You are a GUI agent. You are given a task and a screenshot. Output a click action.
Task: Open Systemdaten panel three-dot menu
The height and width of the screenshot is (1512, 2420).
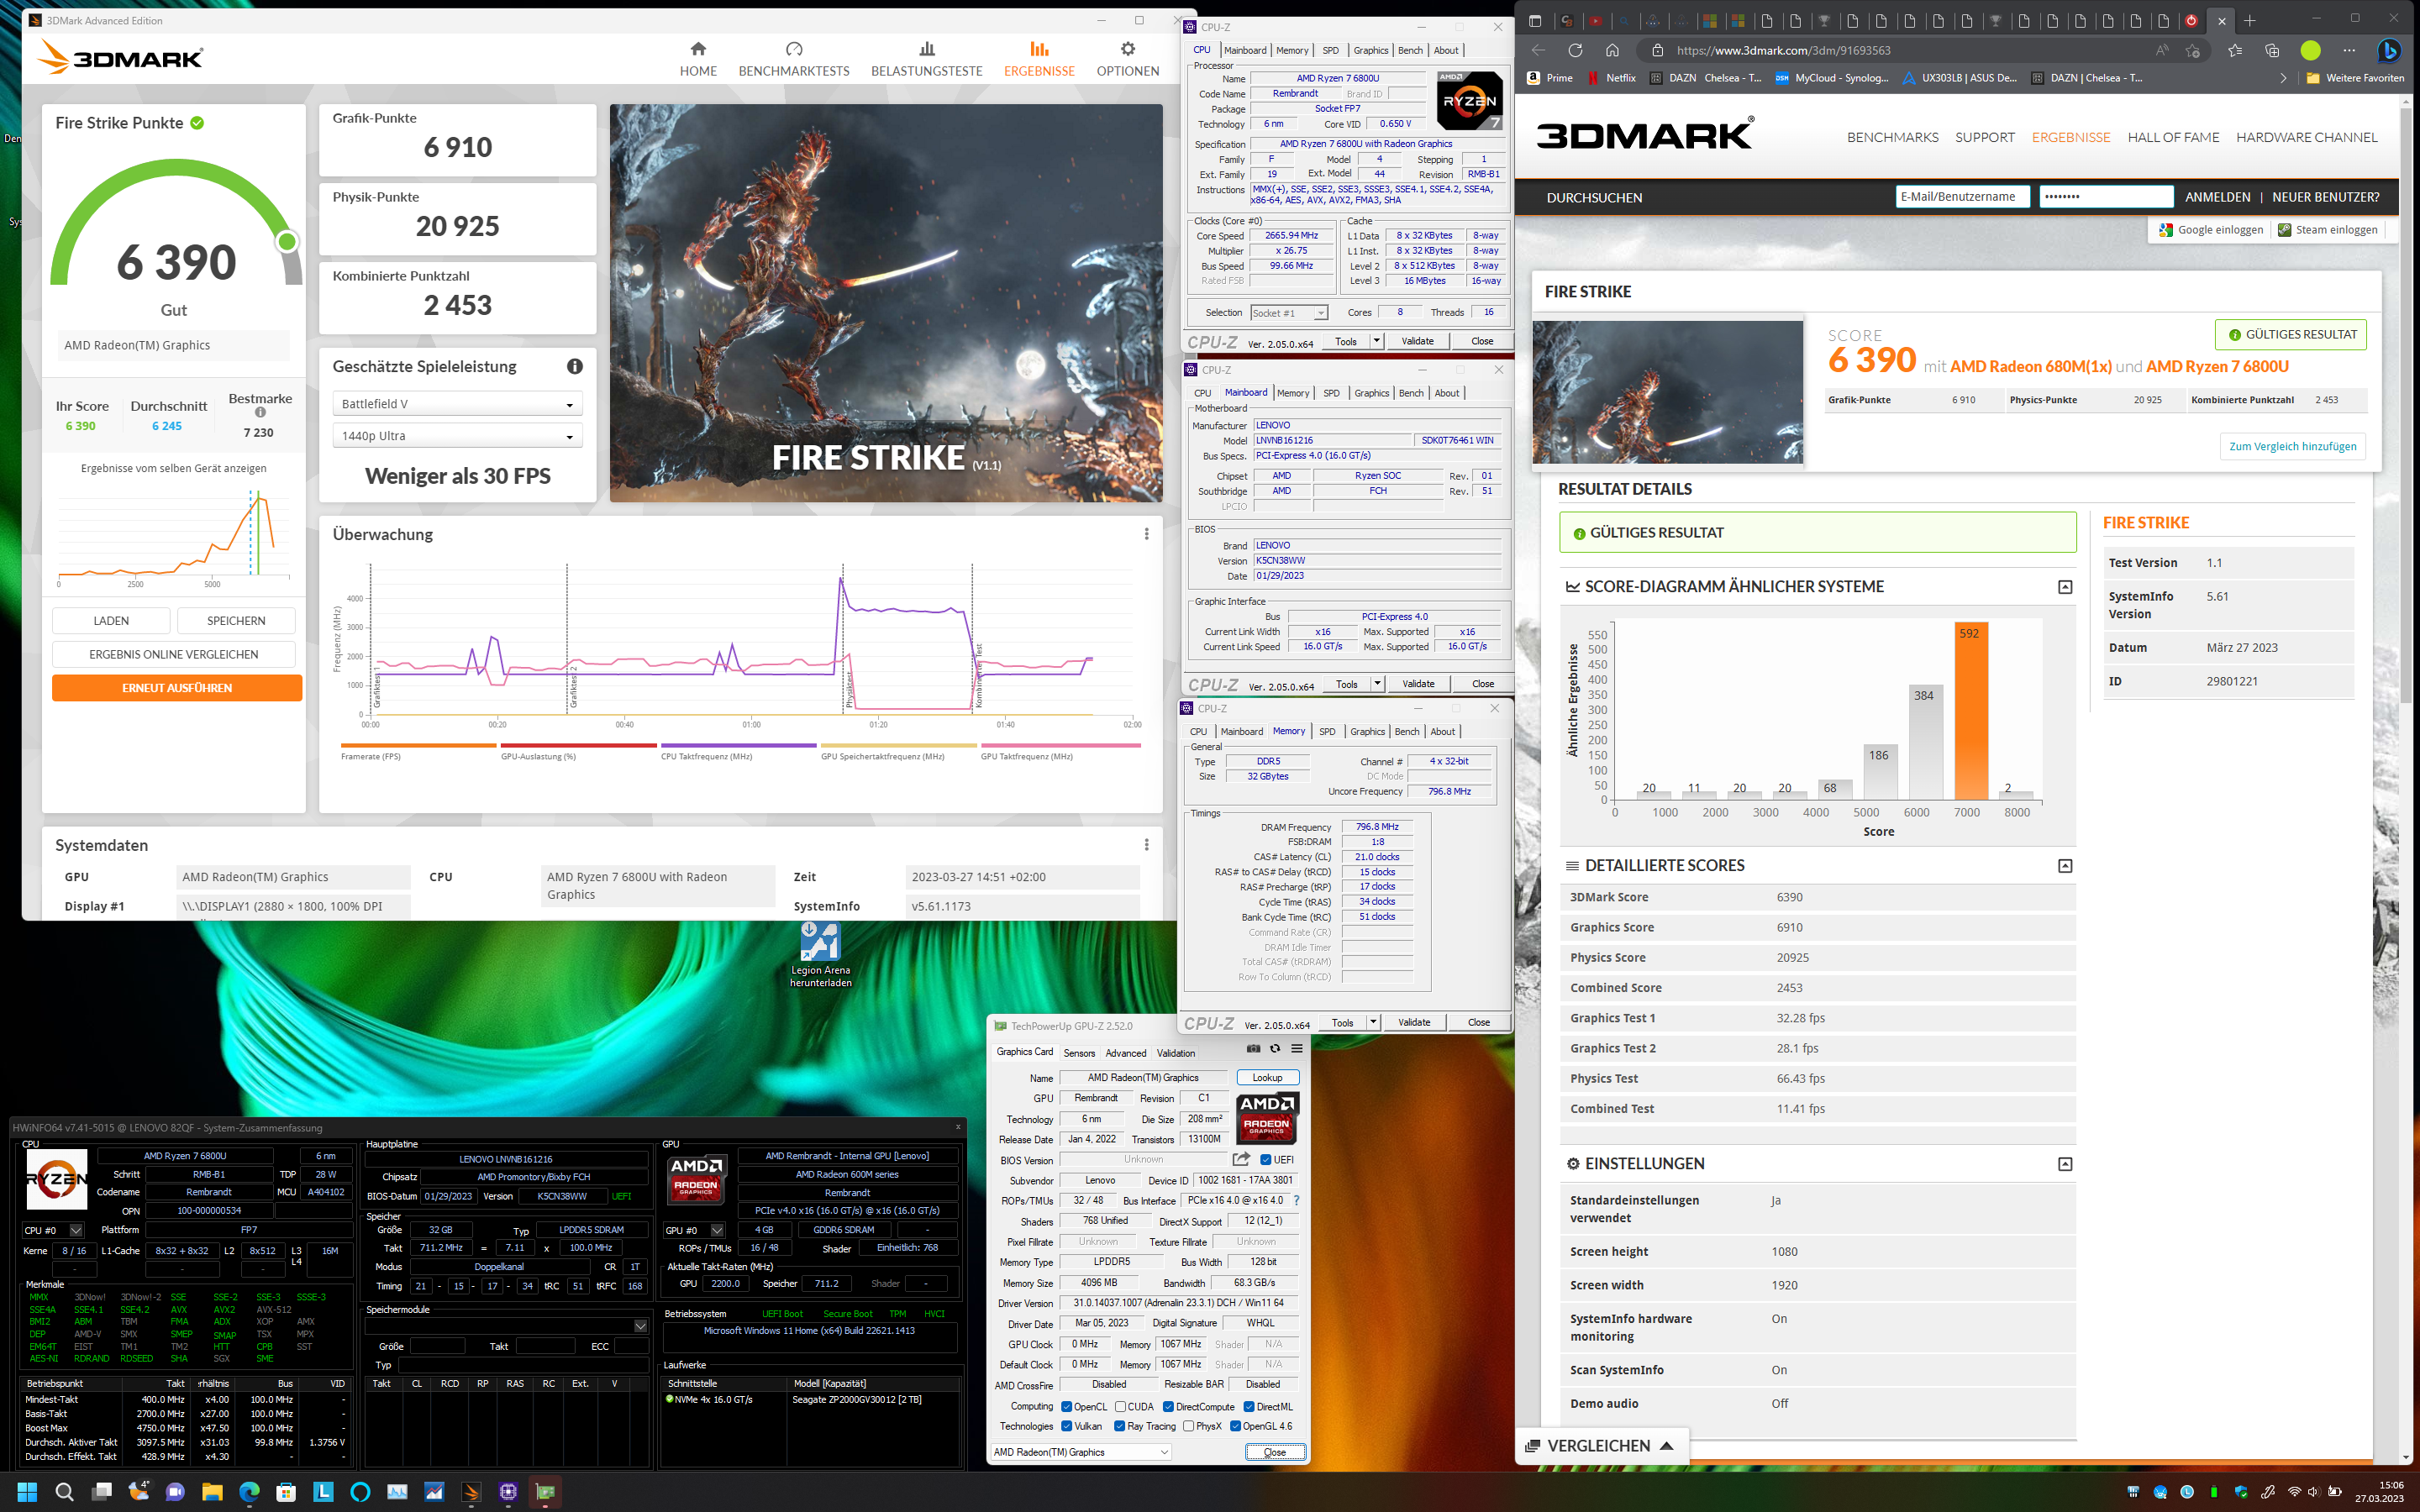click(1146, 845)
